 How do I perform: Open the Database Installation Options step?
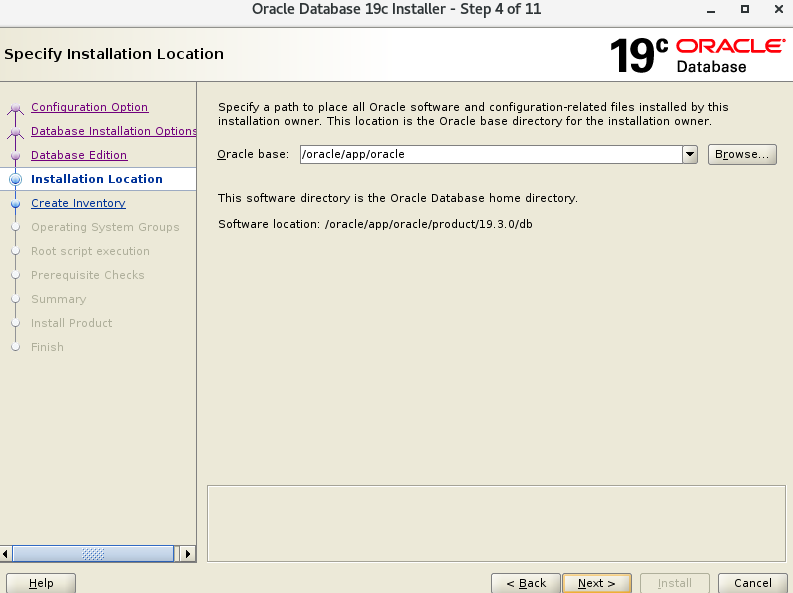pos(113,131)
